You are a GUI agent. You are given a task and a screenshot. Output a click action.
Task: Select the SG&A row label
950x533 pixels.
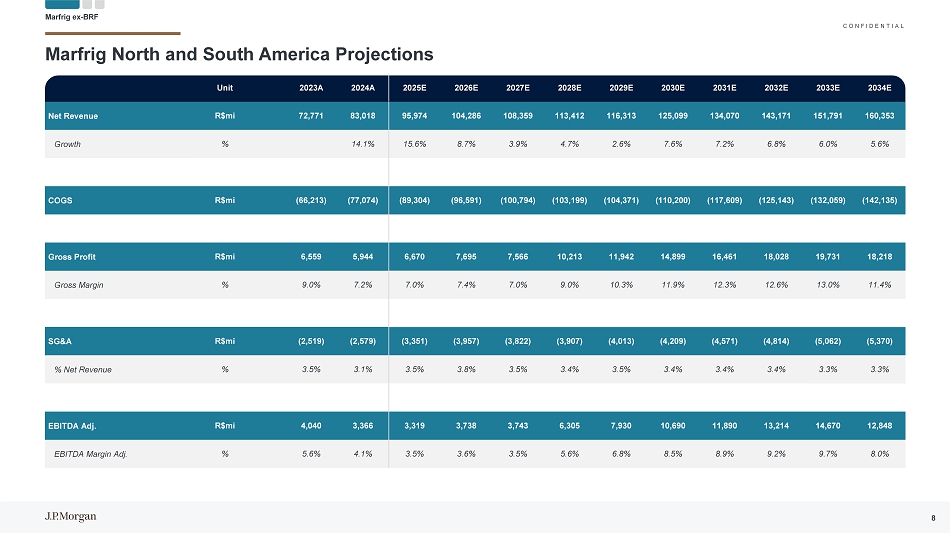coord(59,341)
